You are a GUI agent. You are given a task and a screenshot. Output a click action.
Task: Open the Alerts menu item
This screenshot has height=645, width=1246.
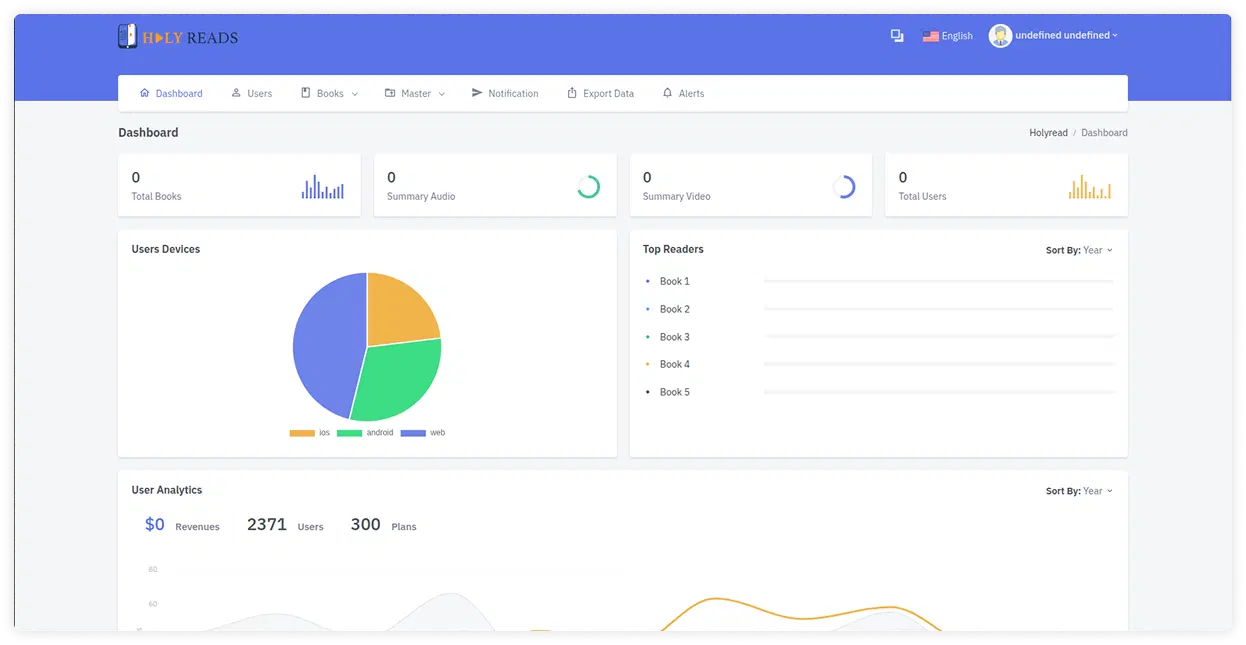coord(683,93)
